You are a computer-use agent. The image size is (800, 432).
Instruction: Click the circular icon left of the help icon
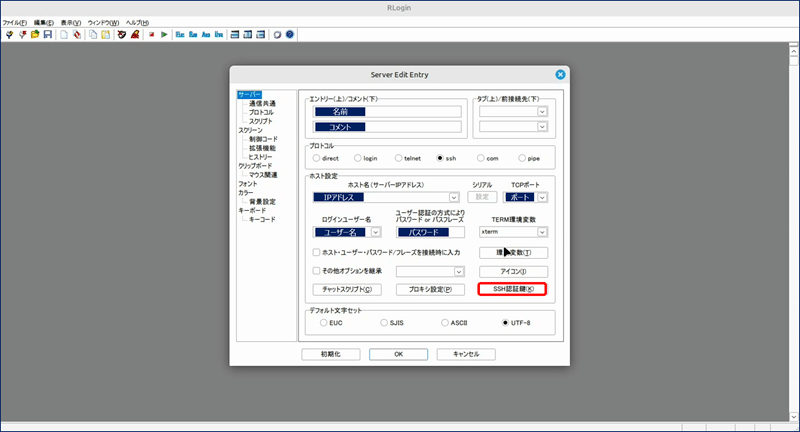(x=277, y=35)
